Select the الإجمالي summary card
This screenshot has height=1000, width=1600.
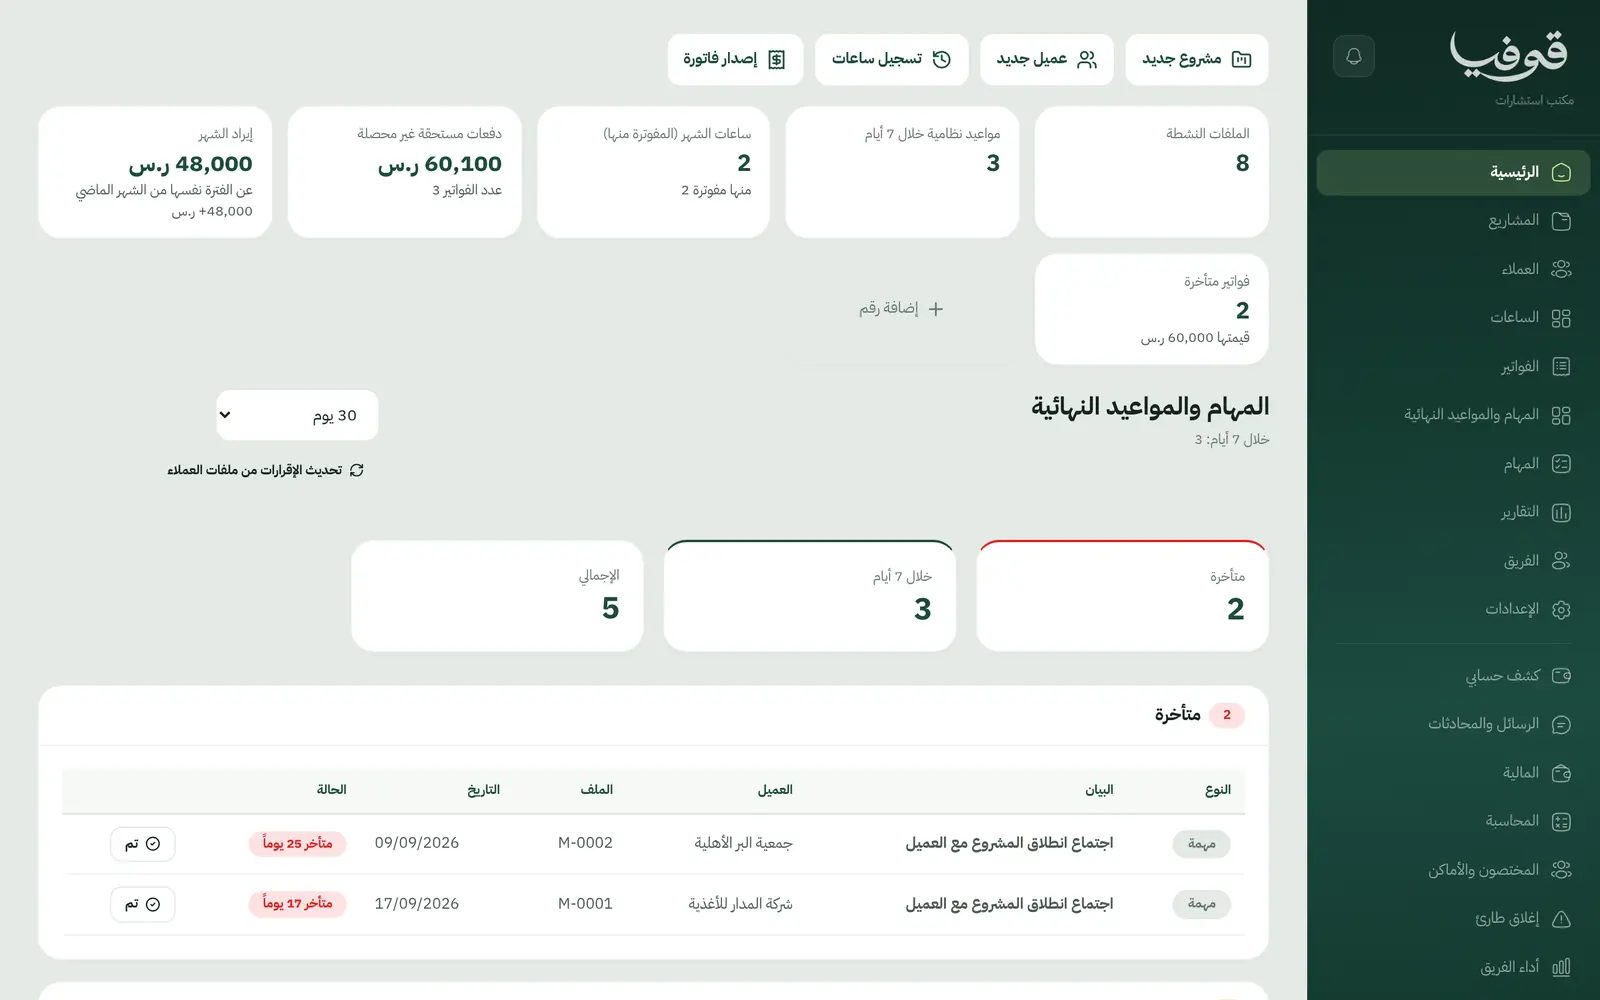[497, 596]
